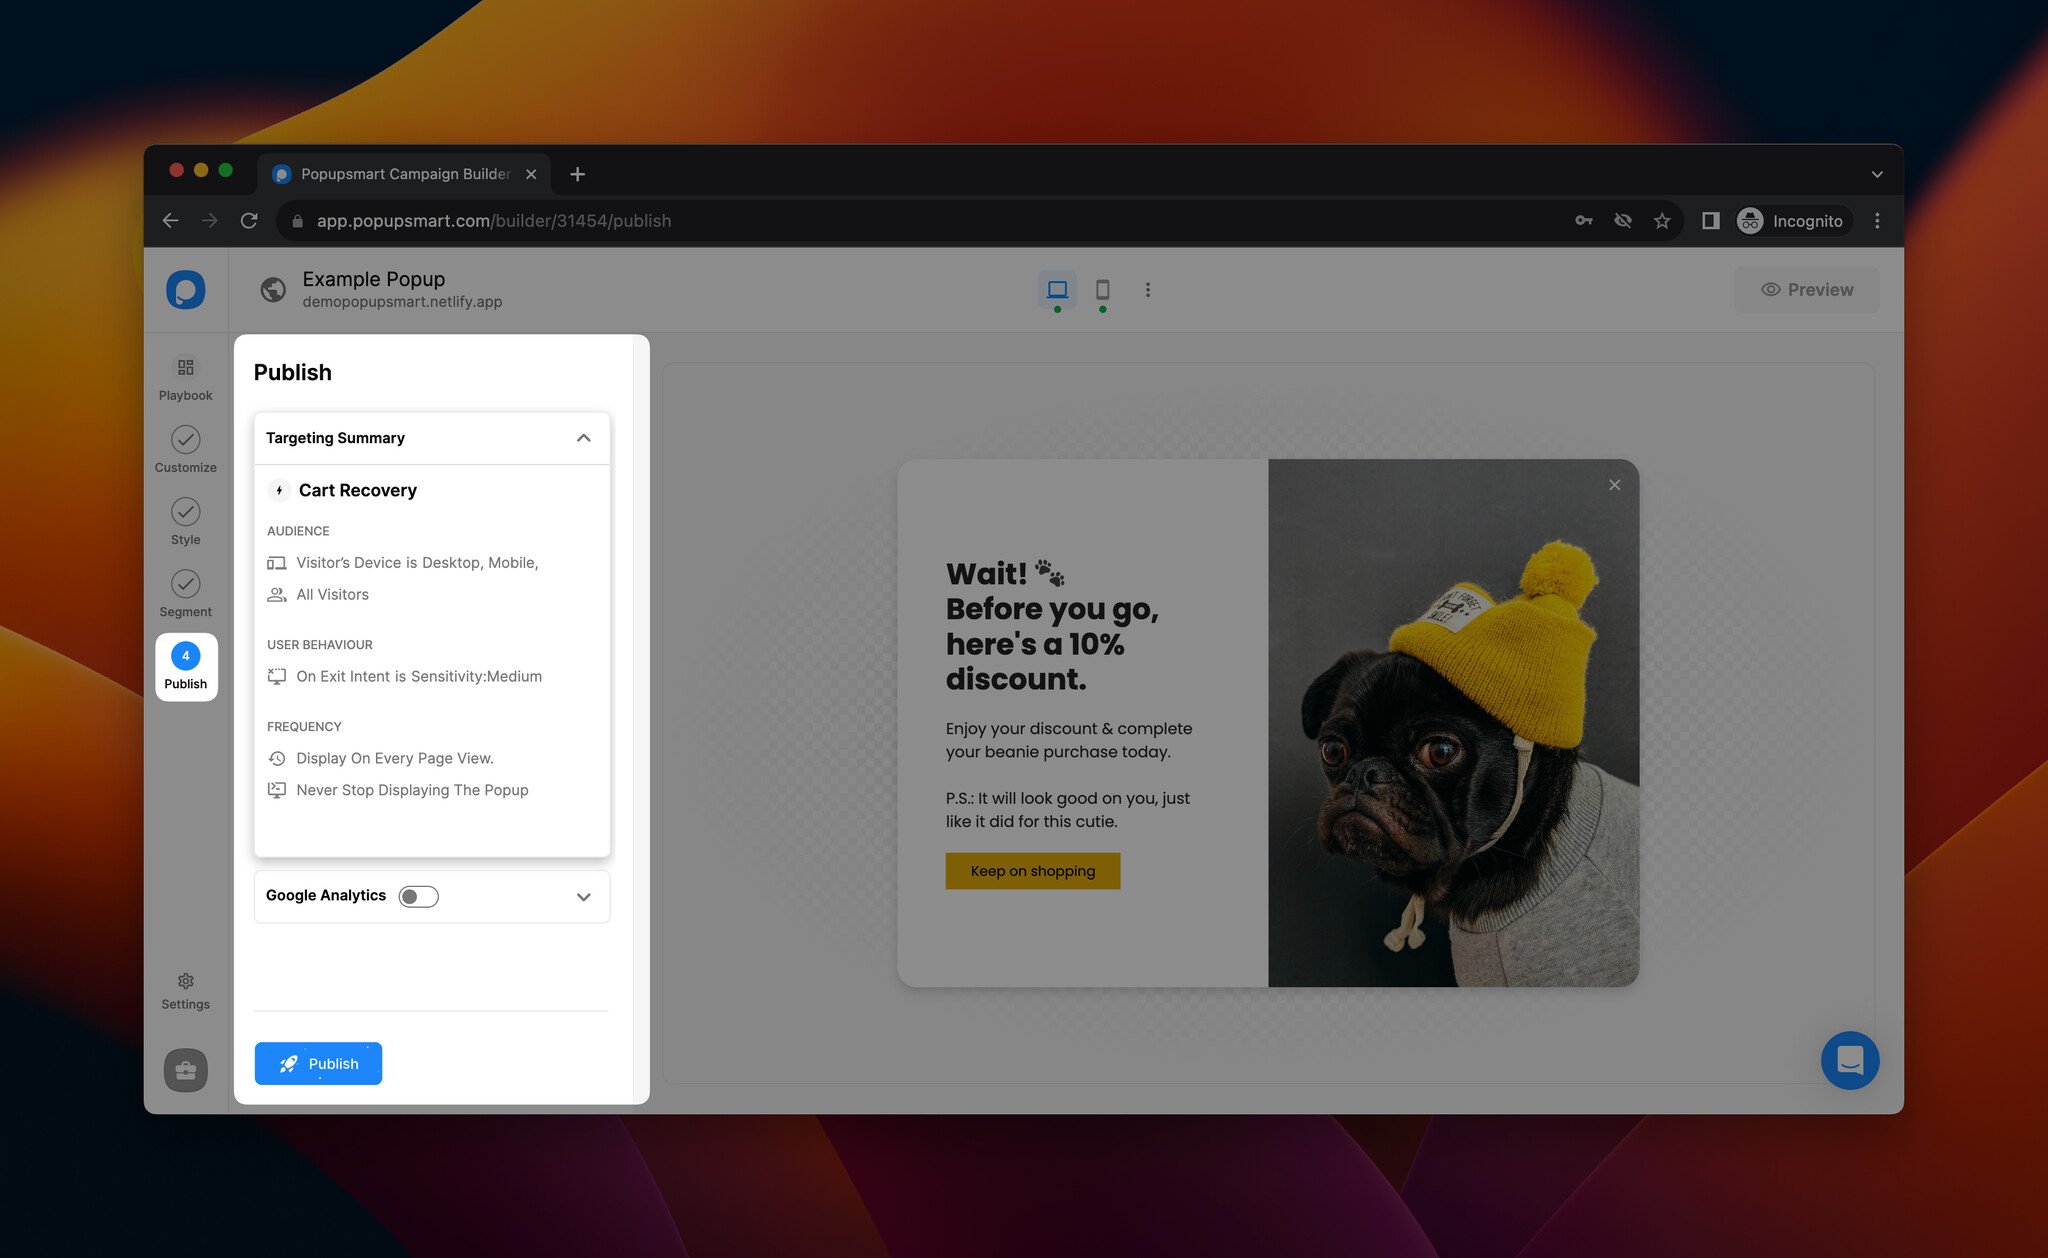Click the Publish button to go live

317,1063
